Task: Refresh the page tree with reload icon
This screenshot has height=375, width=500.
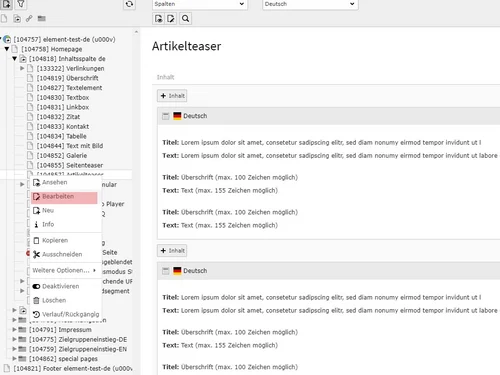Action: point(129,4)
